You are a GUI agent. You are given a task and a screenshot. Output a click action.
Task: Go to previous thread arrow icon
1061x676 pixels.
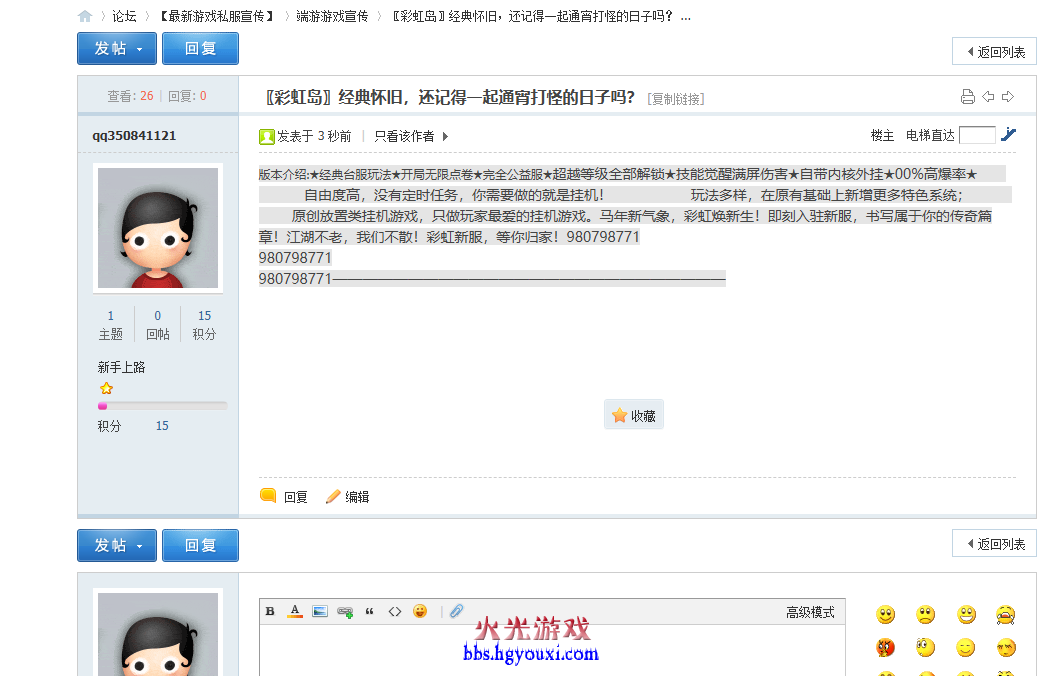click(x=988, y=97)
